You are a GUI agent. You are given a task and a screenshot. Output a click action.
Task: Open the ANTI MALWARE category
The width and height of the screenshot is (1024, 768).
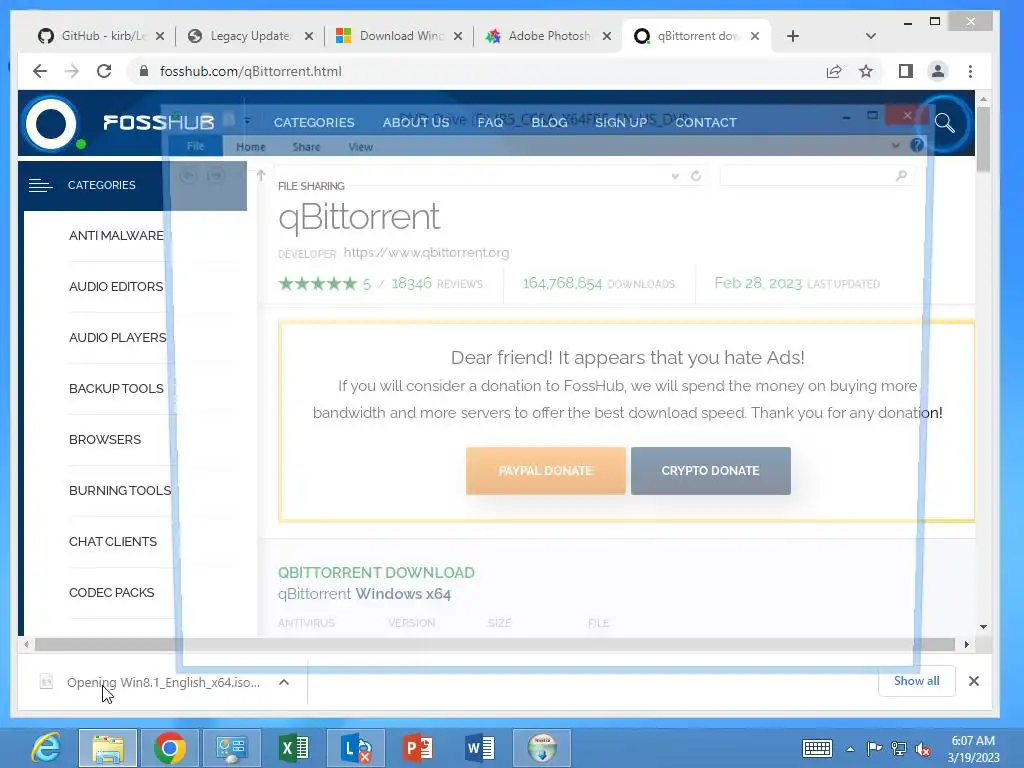tap(116, 236)
